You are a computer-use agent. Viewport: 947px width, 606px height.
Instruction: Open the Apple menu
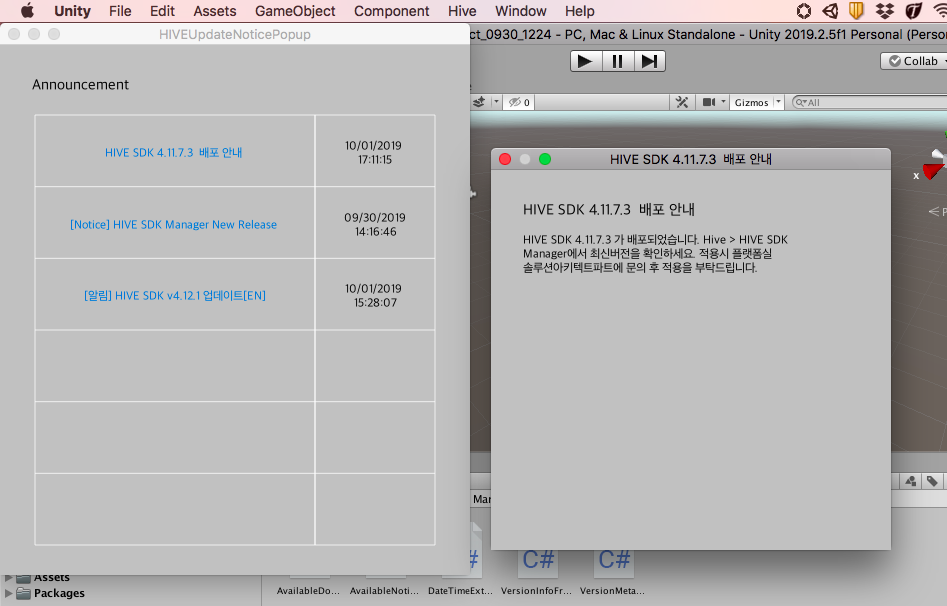click(x=28, y=11)
